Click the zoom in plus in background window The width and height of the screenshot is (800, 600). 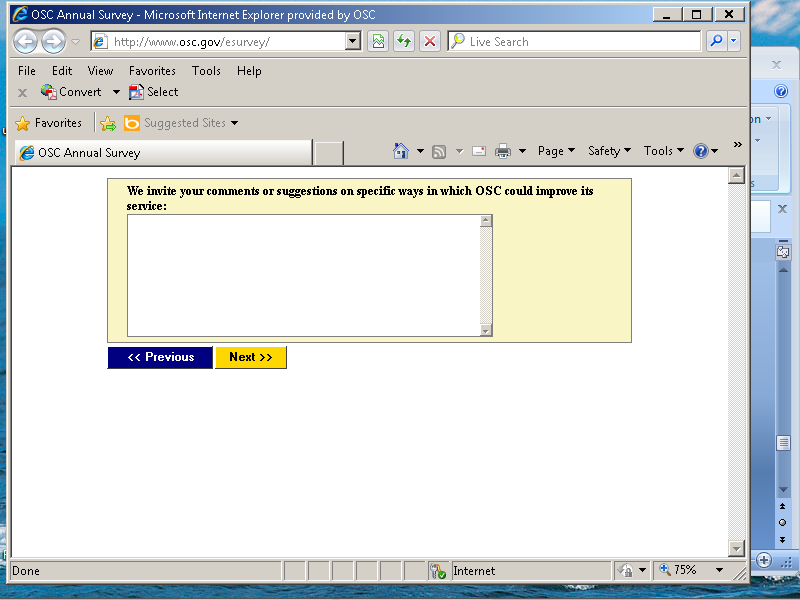pyautogui.click(x=764, y=560)
